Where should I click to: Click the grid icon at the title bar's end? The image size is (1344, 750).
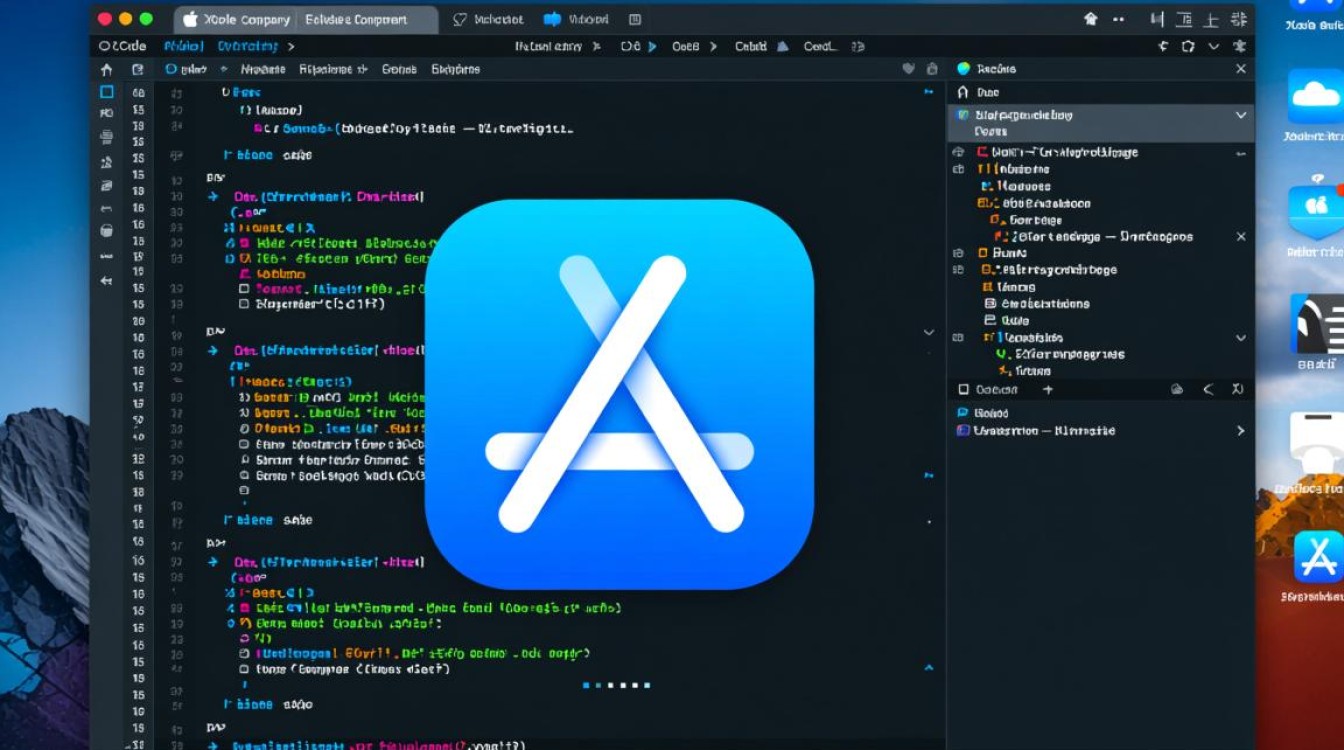tap(1240, 19)
